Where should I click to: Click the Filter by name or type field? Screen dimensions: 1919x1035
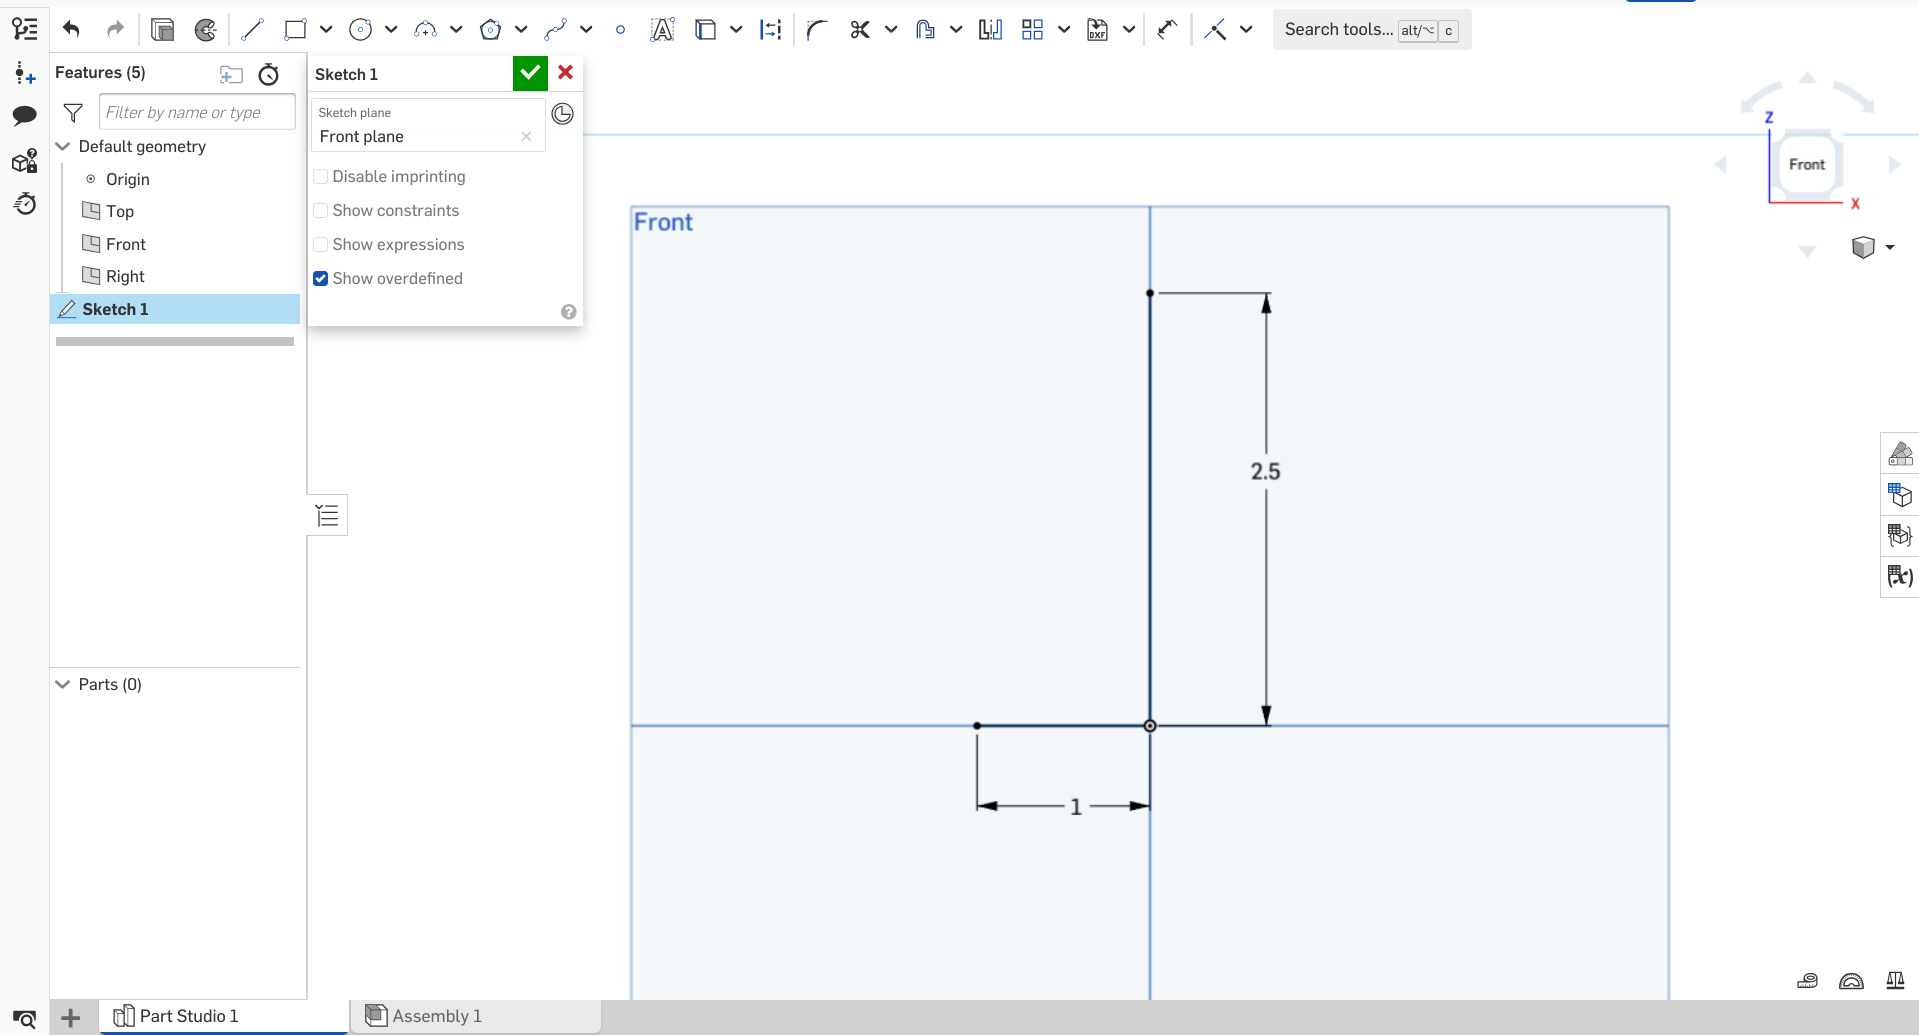click(197, 112)
